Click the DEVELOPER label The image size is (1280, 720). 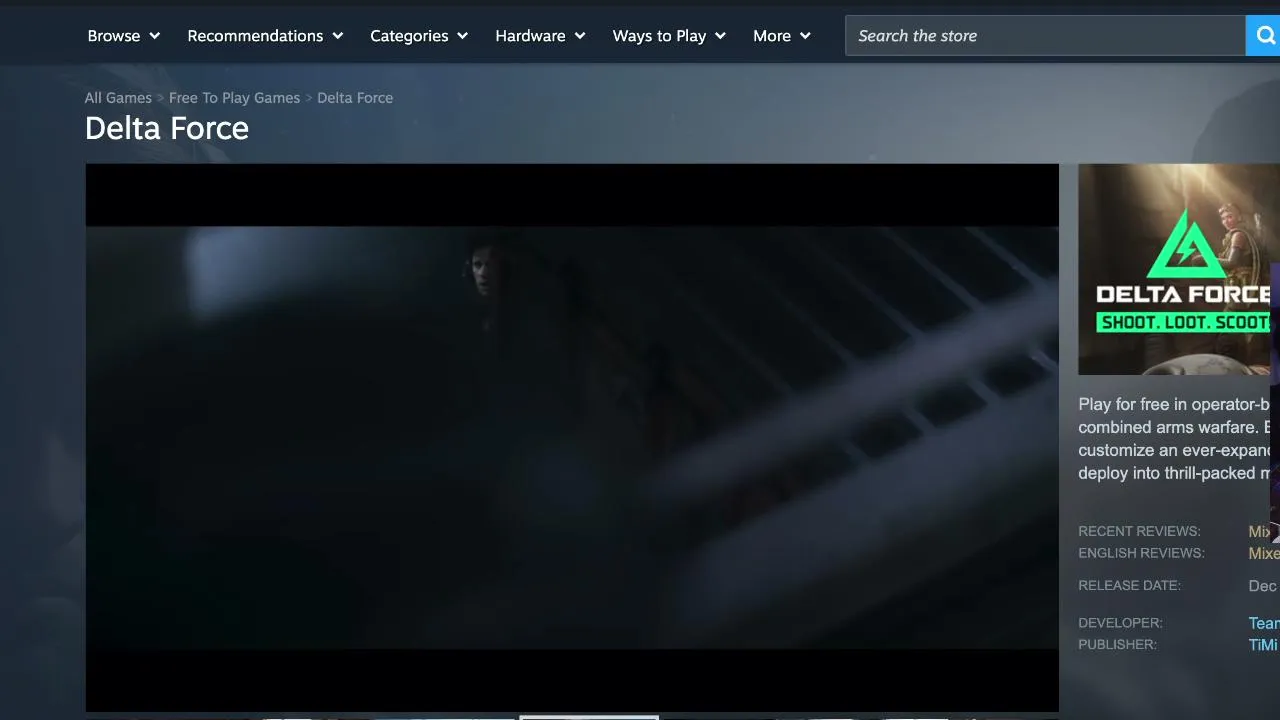click(x=1120, y=623)
